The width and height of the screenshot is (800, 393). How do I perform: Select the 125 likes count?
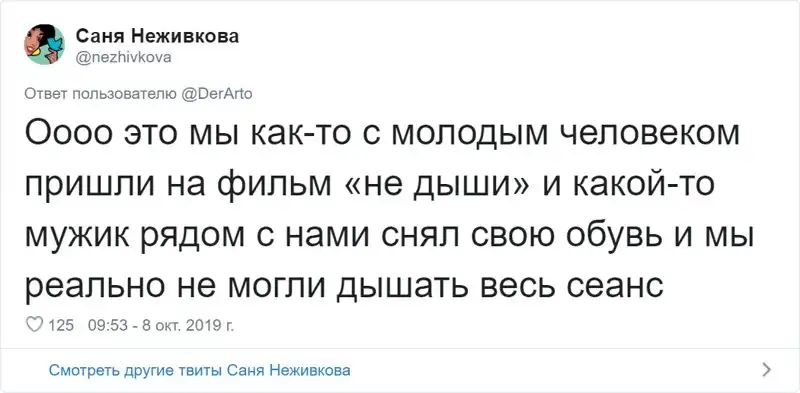(60, 326)
